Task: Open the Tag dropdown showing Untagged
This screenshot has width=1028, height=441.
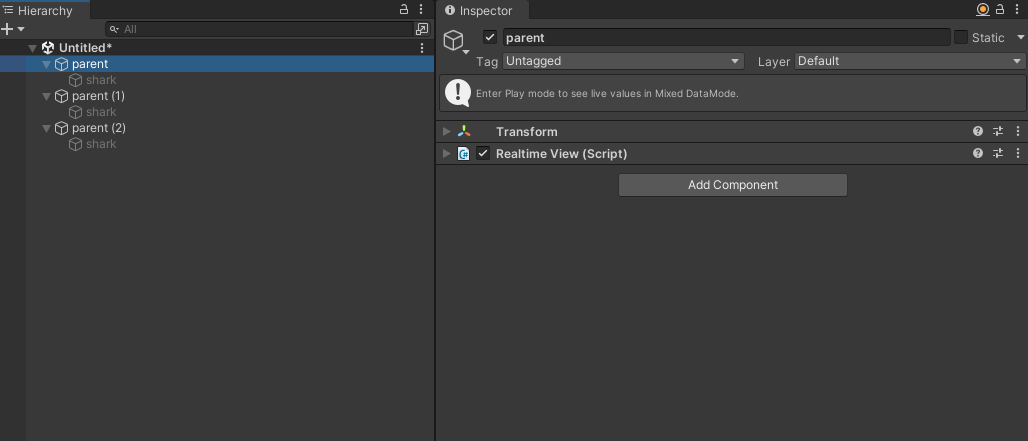Action: [623, 61]
